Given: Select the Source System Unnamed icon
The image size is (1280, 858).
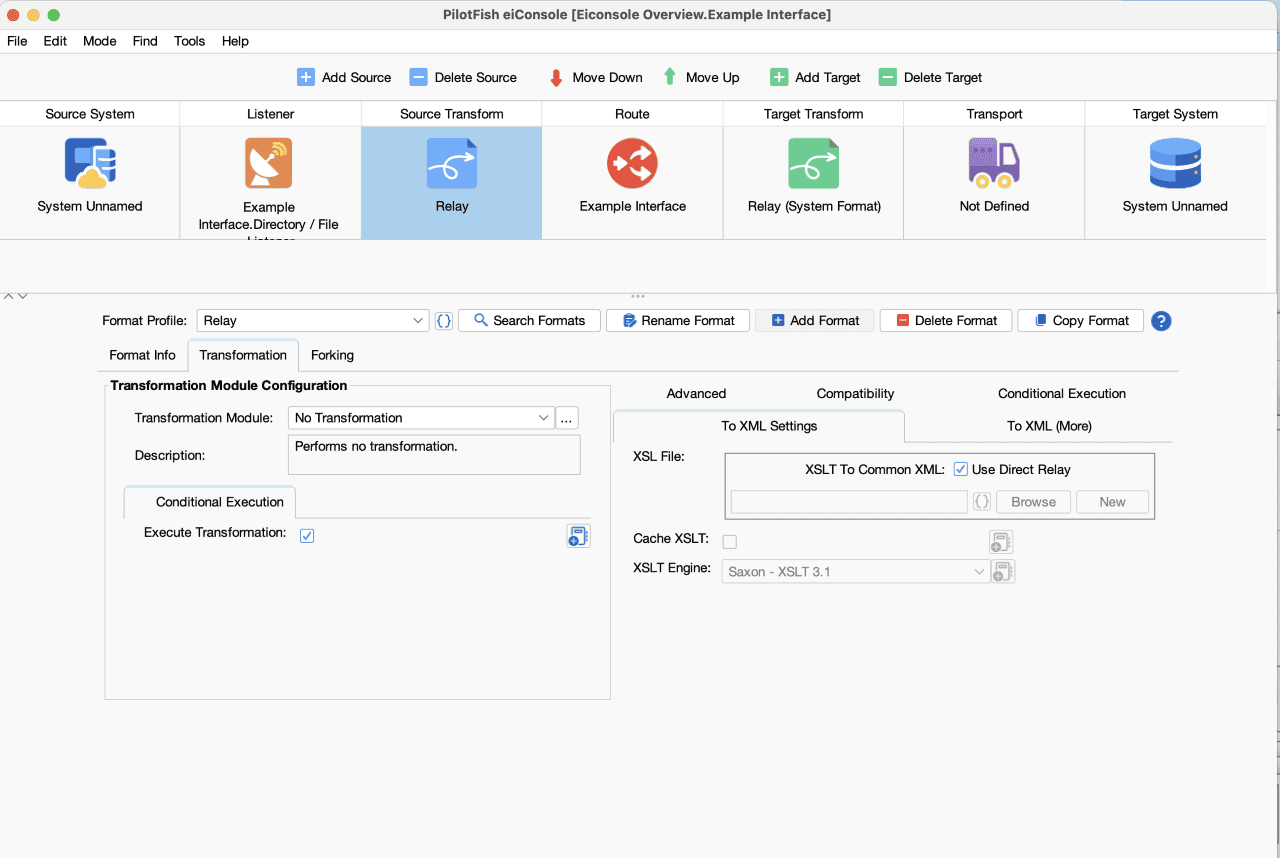Looking at the screenshot, I should coord(90,163).
